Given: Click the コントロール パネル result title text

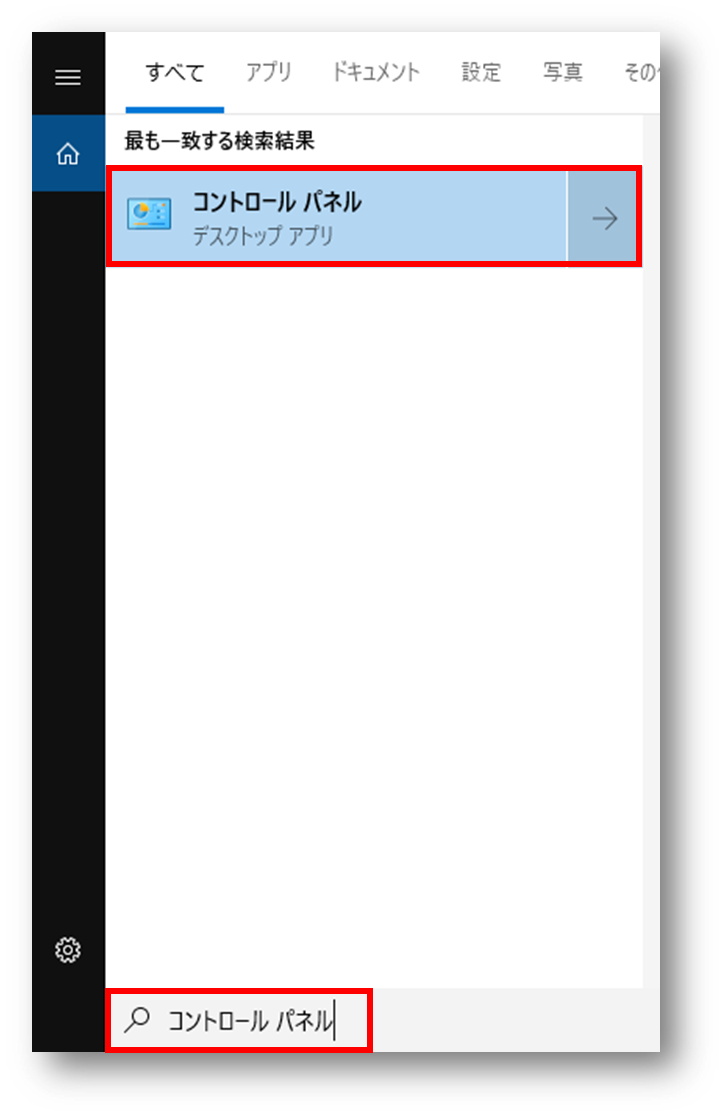Looking at the screenshot, I should pyautogui.click(x=277, y=202).
